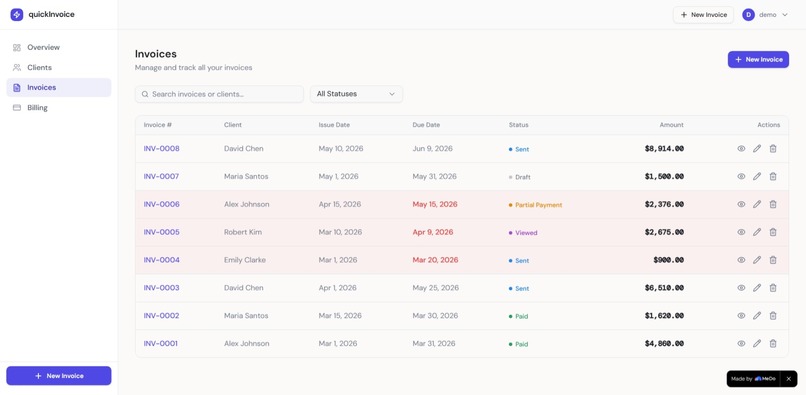Click the Partial Payment status label
Viewport: 806px width, 395px height.
[539, 205]
